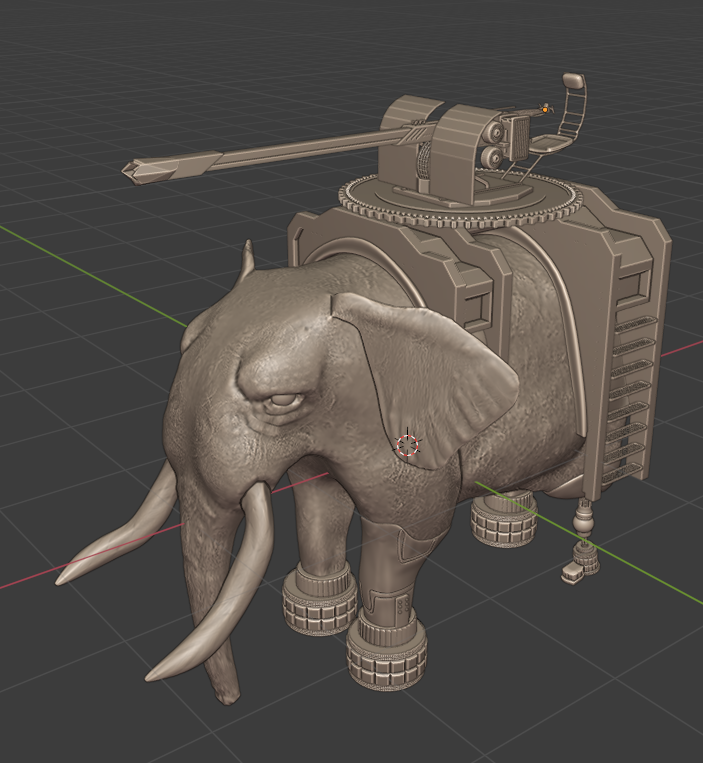Select the ladder rungs on the rear armor panel

tap(630, 398)
